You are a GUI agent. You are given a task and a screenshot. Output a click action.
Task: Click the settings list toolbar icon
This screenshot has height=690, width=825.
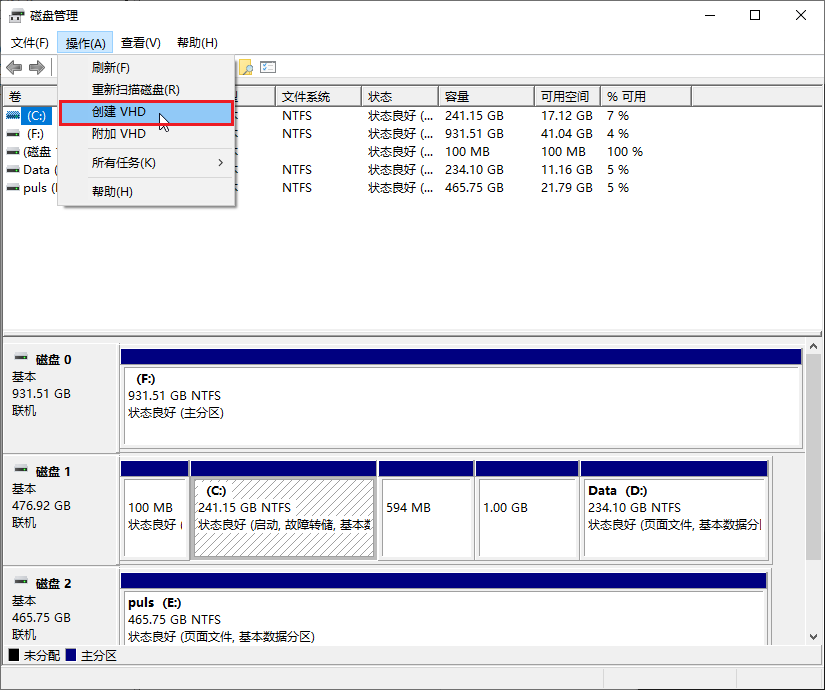[268, 67]
